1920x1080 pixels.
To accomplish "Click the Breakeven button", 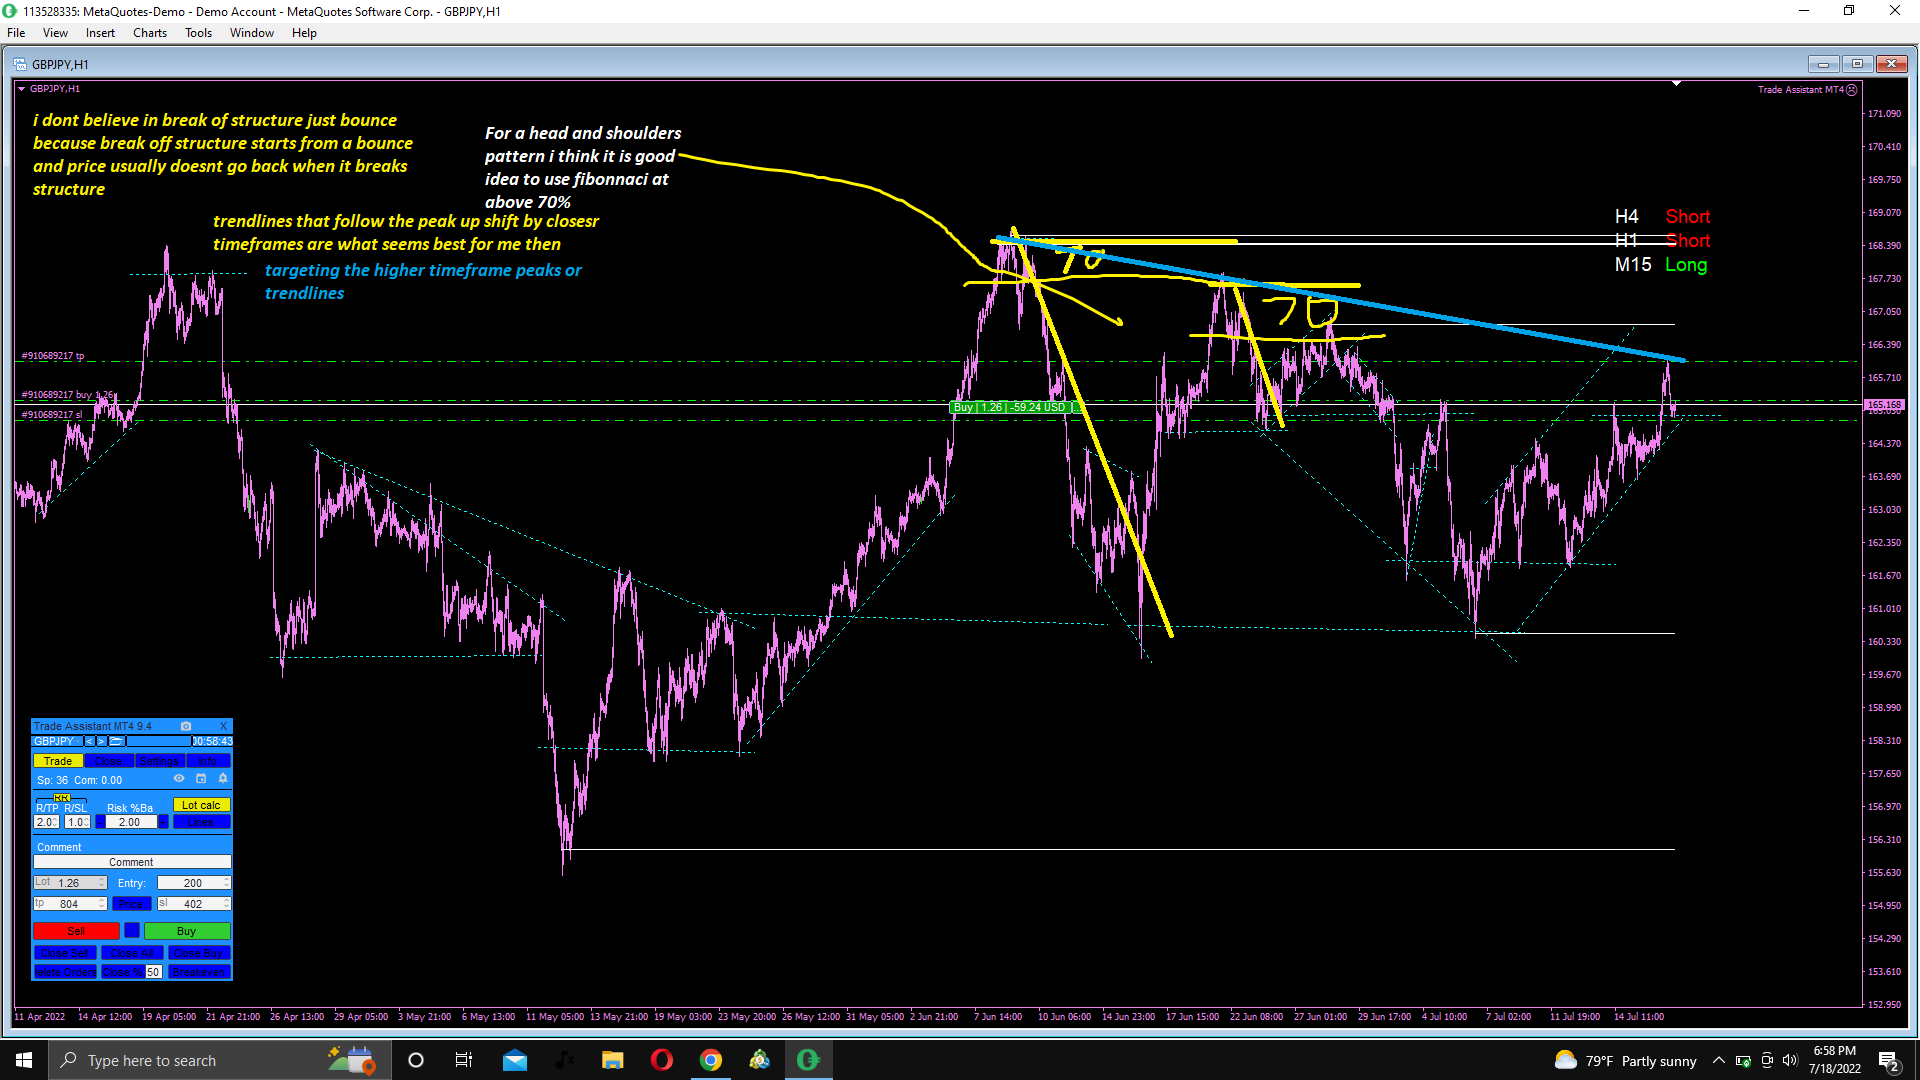I will (199, 972).
